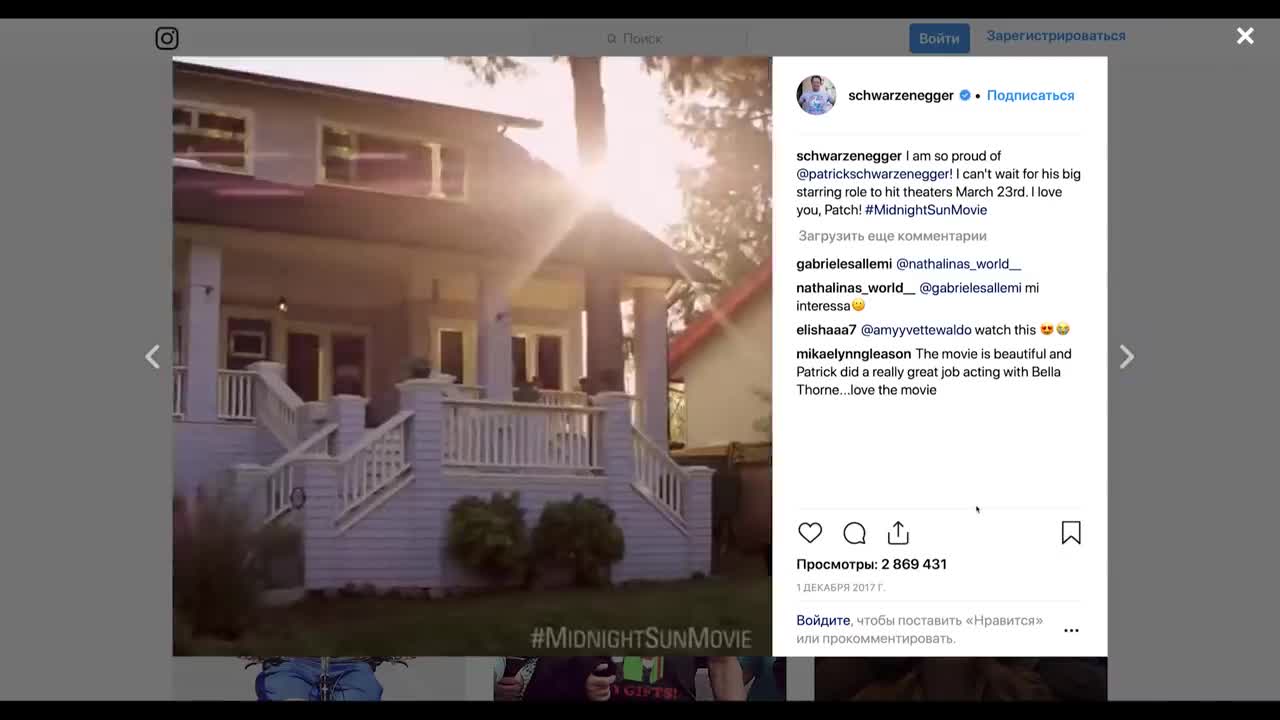
Task: Save post with bookmark icon
Action: click(x=1071, y=533)
